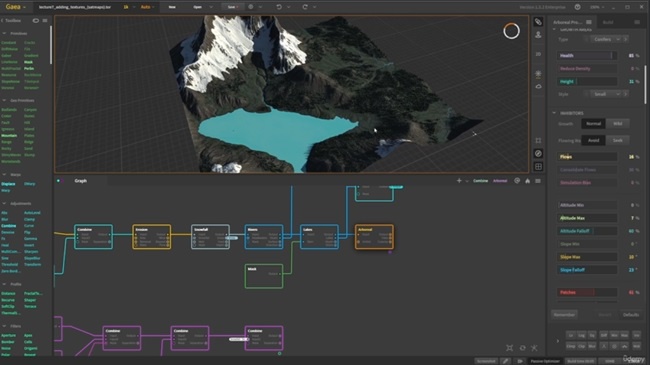Image resolution: width=650 pixels, height=365 pixels.
Task: Open the graph toolbar hamburger menu
Action: (x=538, y=181)
